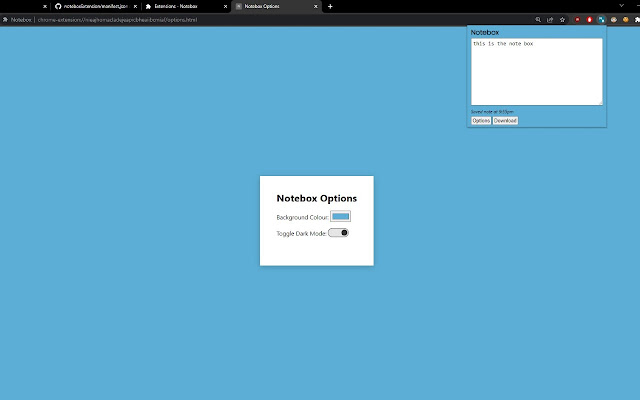Switch to the noteboxExtension manifest.json tab
The height and width of the screenshot is (400, 640).
(94, 6)
